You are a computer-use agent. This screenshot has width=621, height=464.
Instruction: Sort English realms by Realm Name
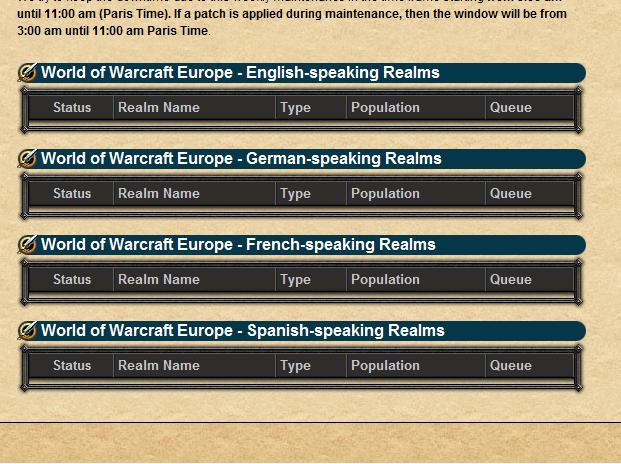pyautogui.click(x=159, y=107)
